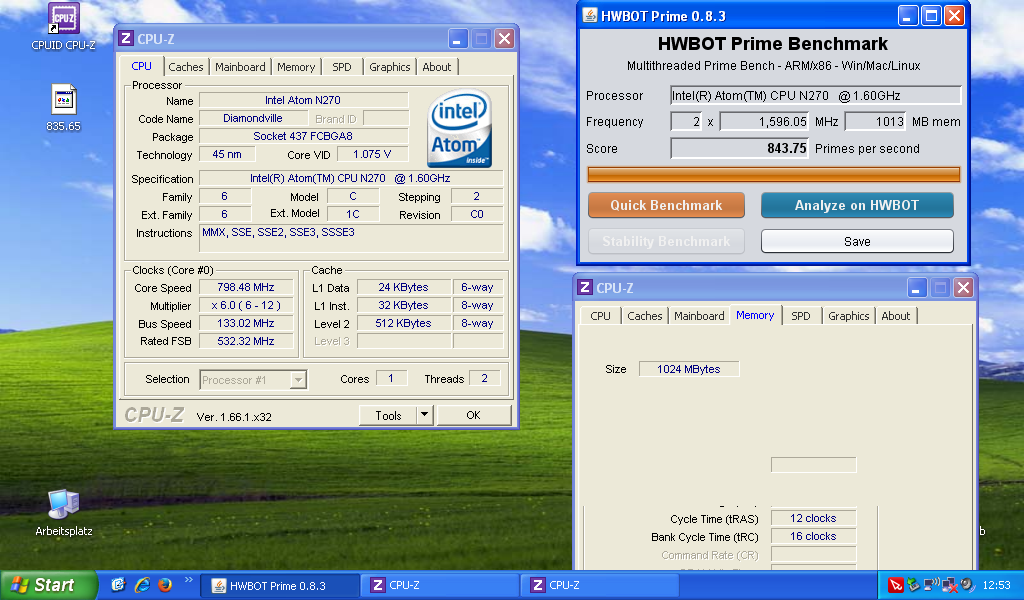
Task: Click the Safely Remove Hardware tray icon
Action: (x=913, y=585)
